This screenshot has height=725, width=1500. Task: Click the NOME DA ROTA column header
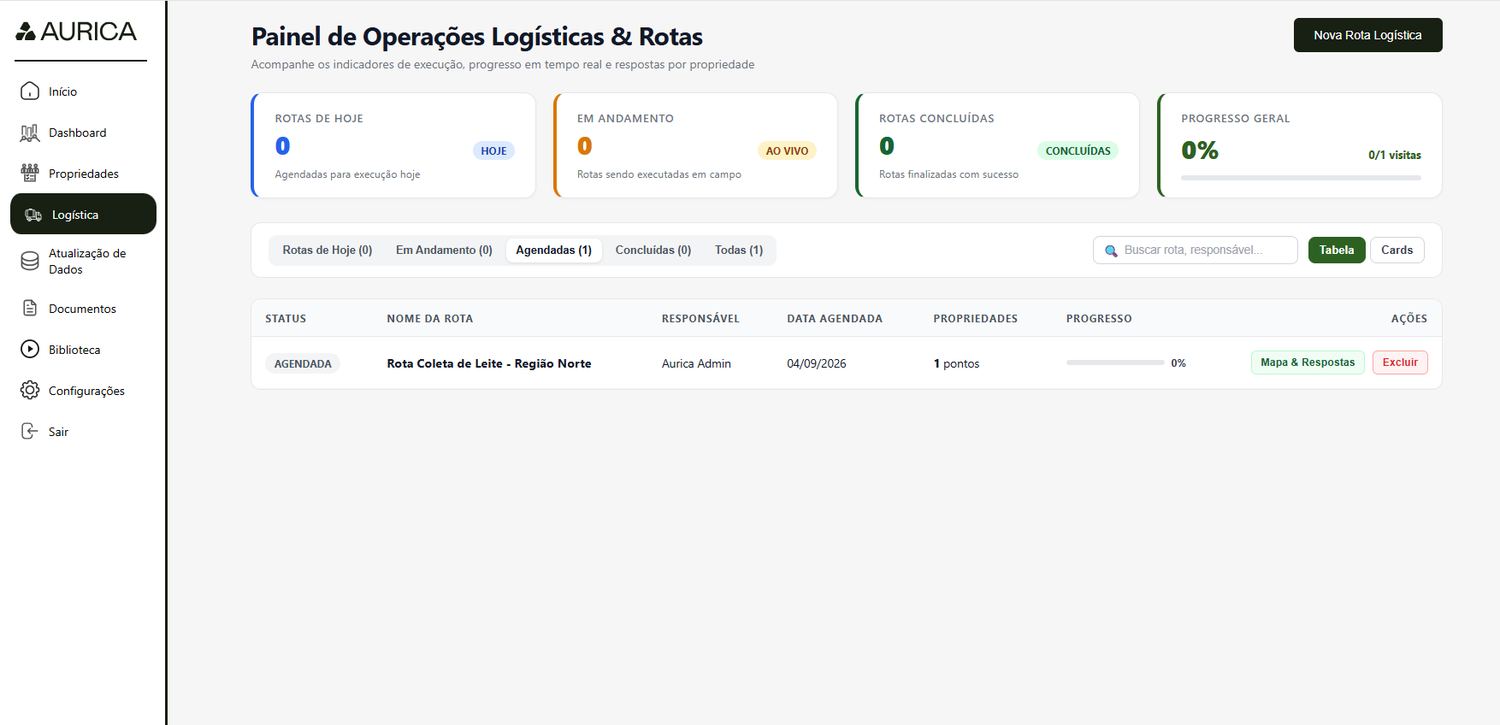click(x=430, y=318)
